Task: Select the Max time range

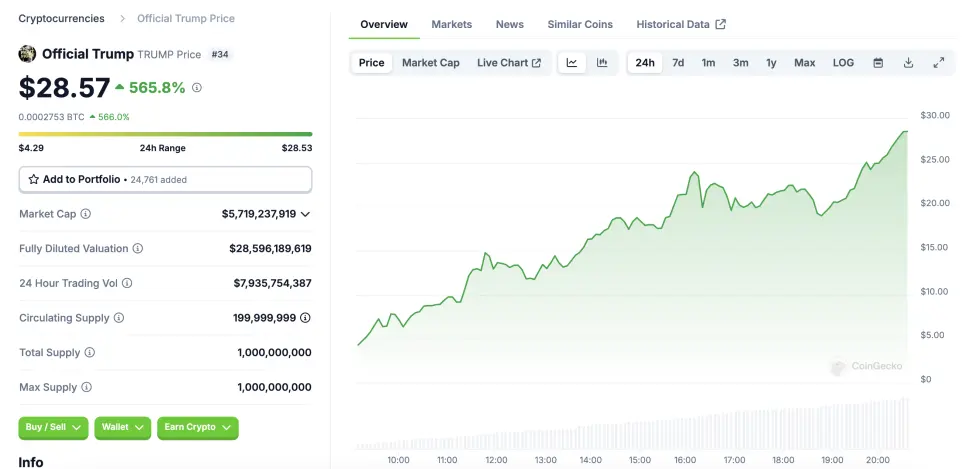Action: 805,63
